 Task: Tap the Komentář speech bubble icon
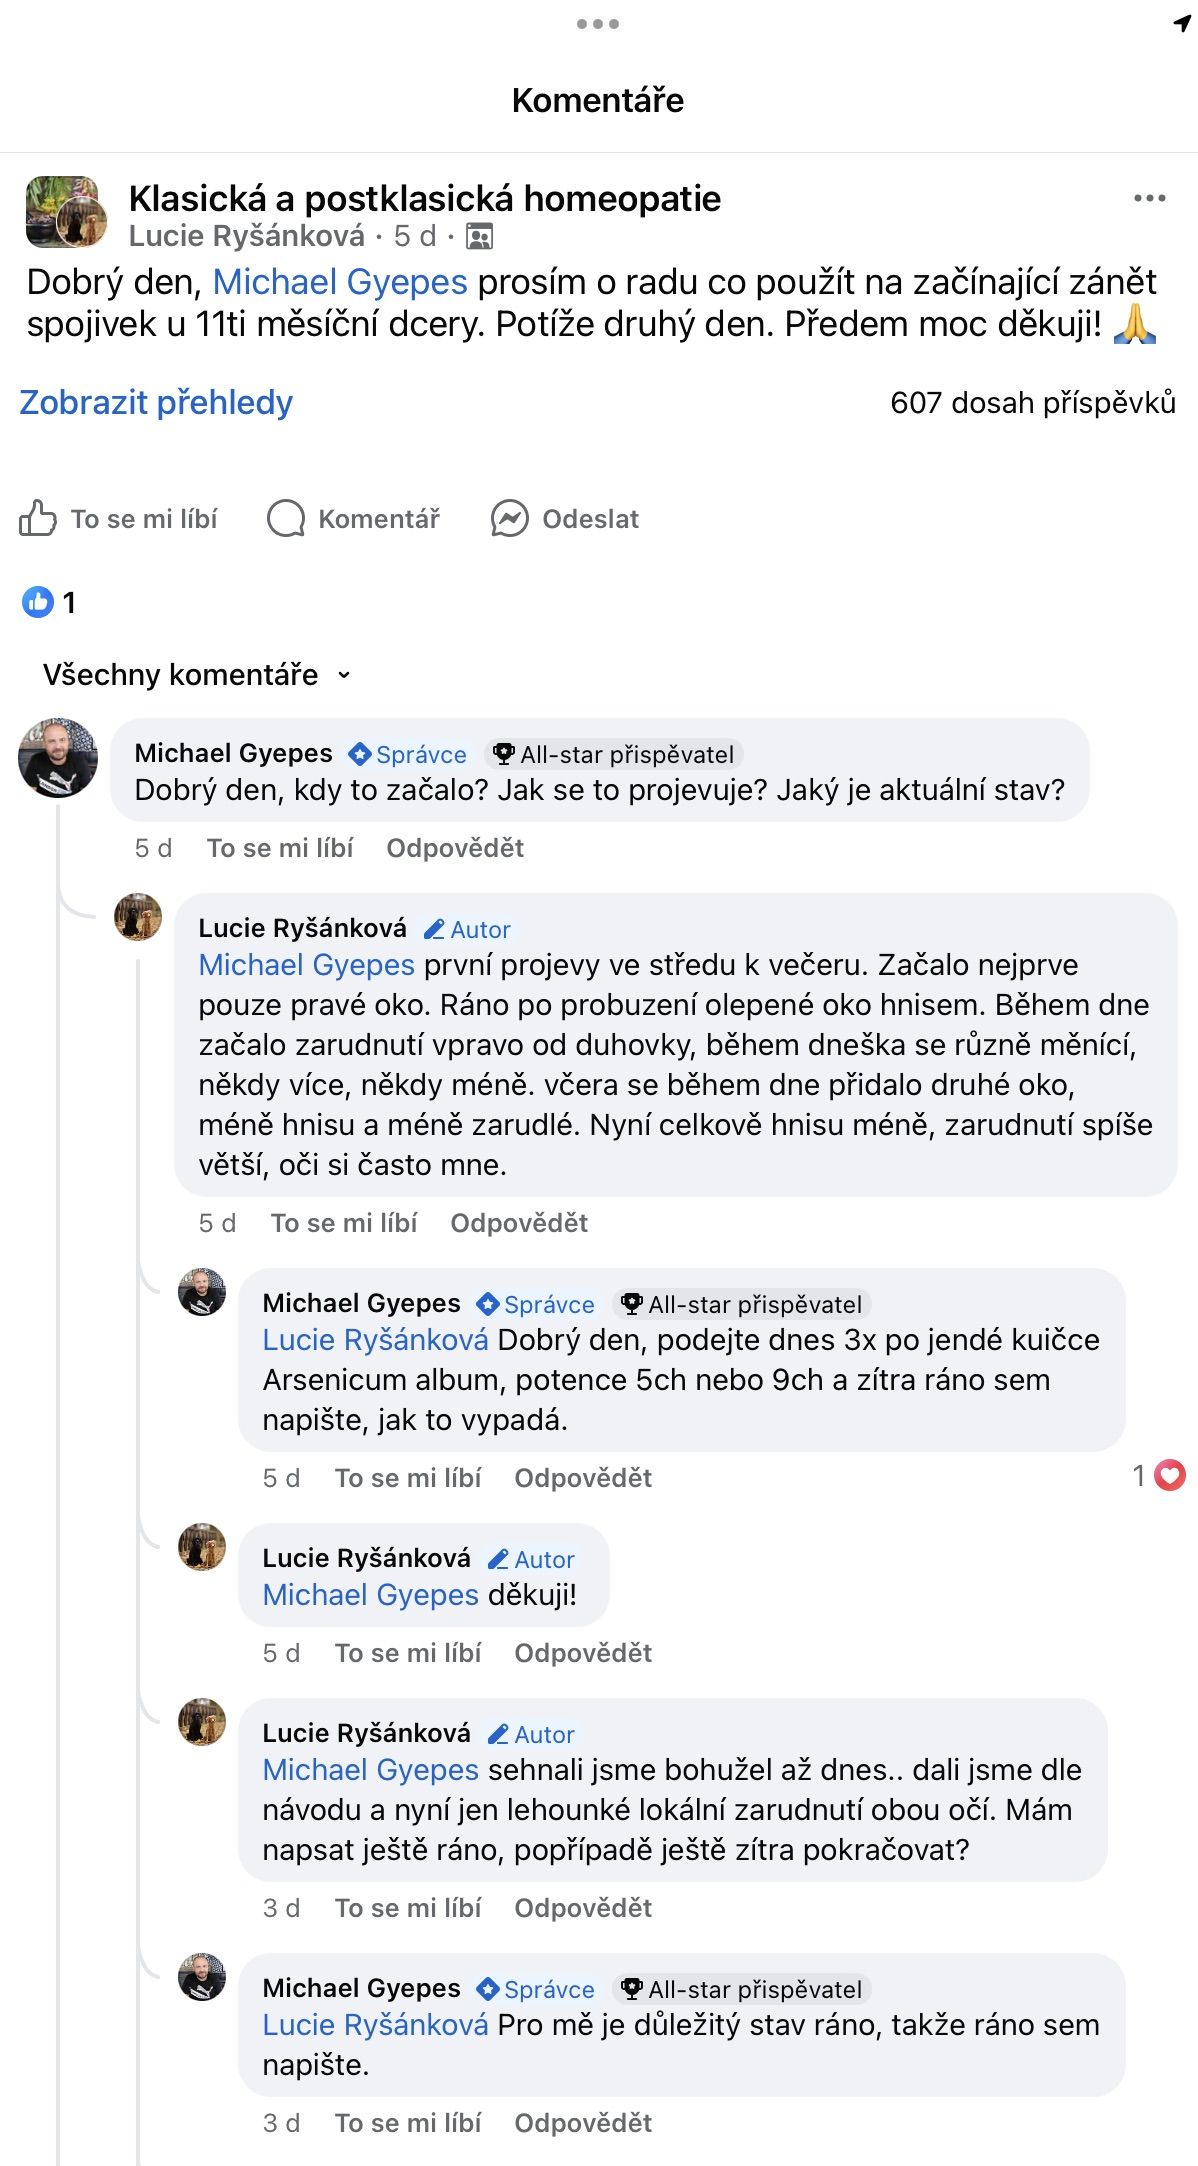pyautogui.click(x=286, y=518)
